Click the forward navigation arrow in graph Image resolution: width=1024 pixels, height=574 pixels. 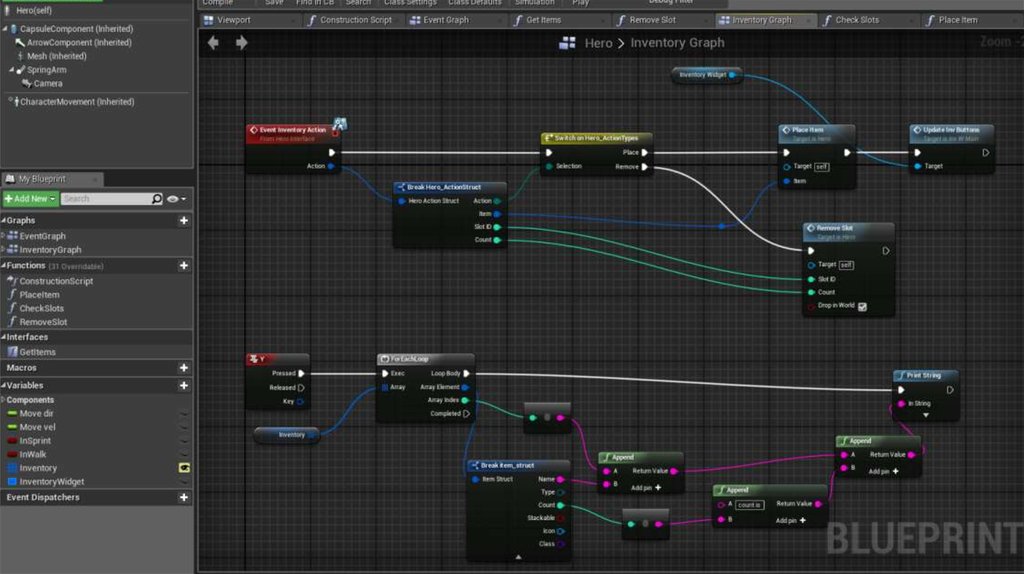241,43
